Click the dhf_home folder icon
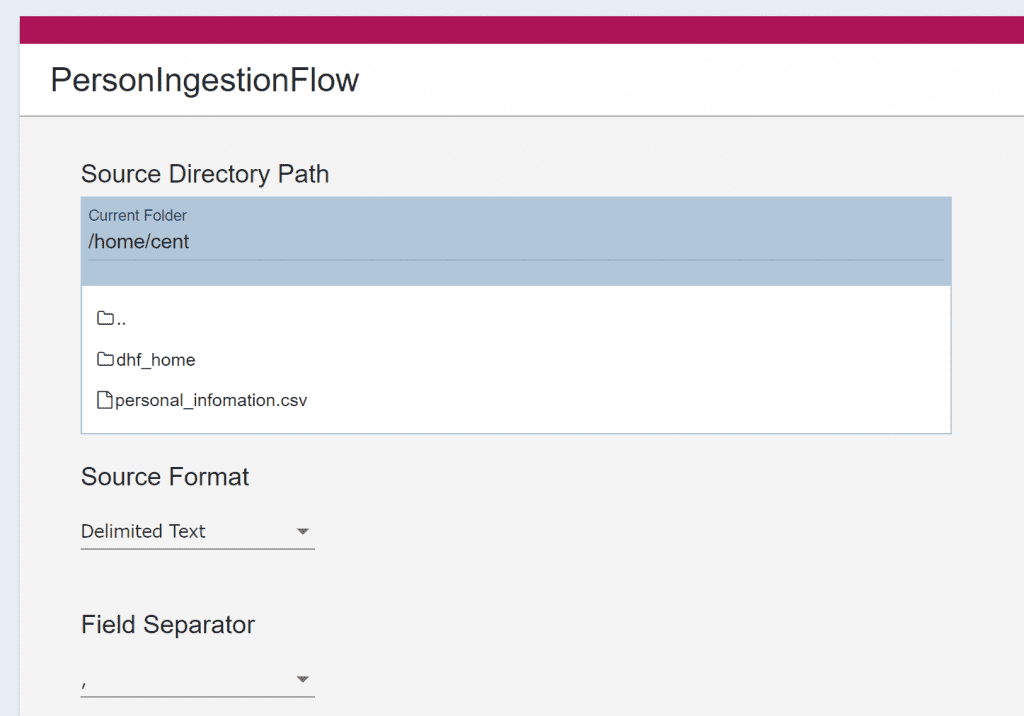 [105, 359]
